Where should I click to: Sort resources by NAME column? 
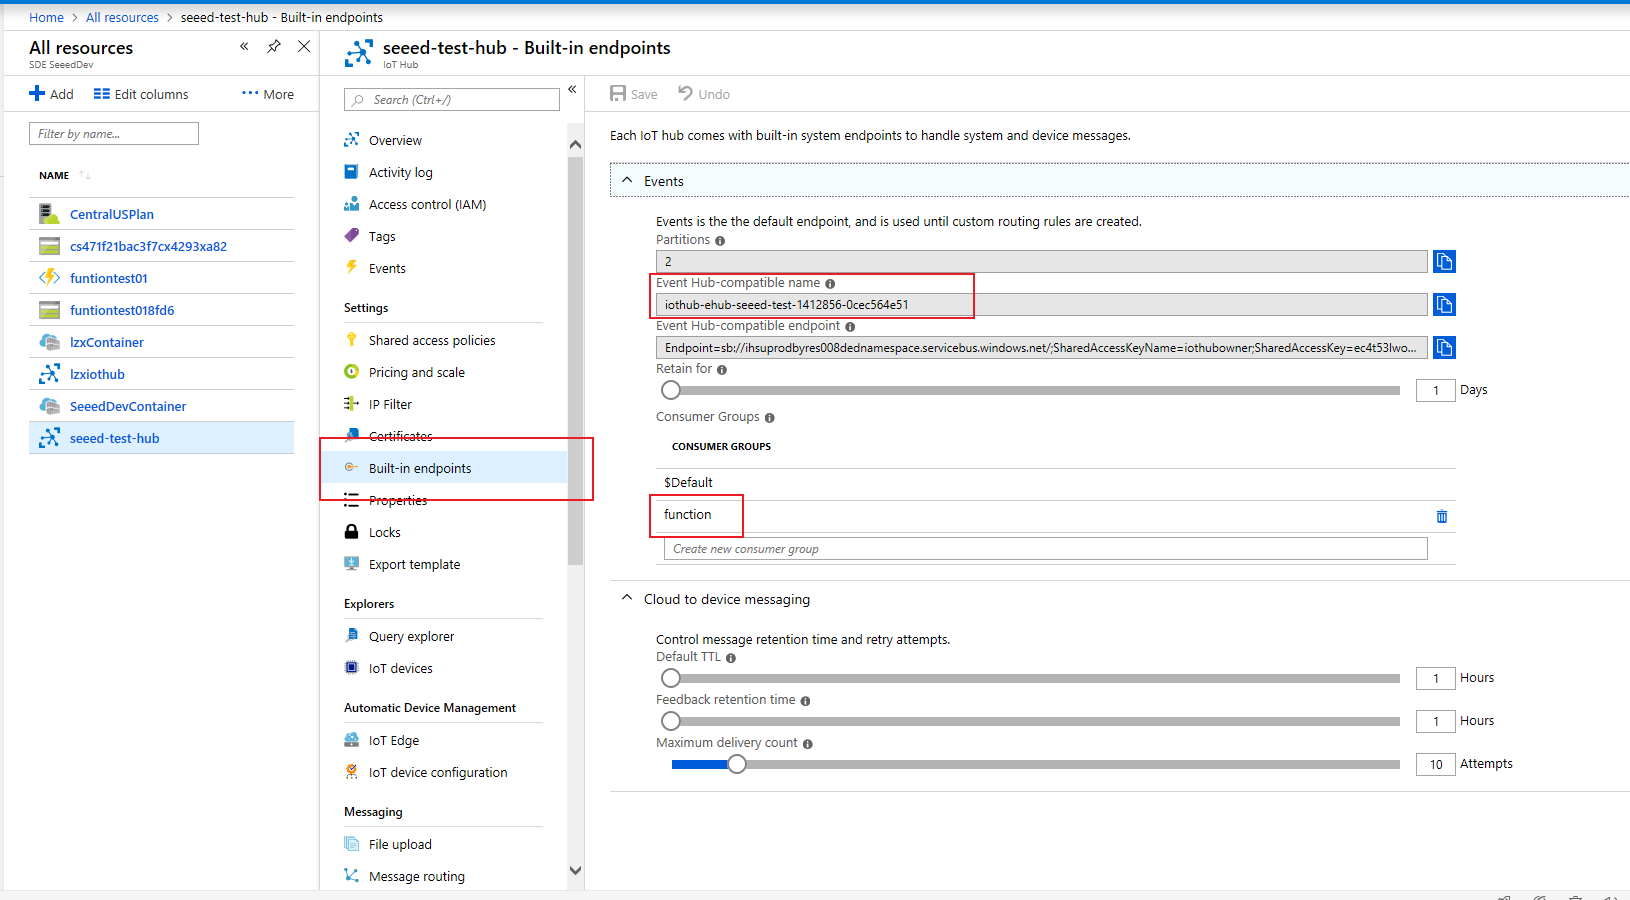coord(64,175)
